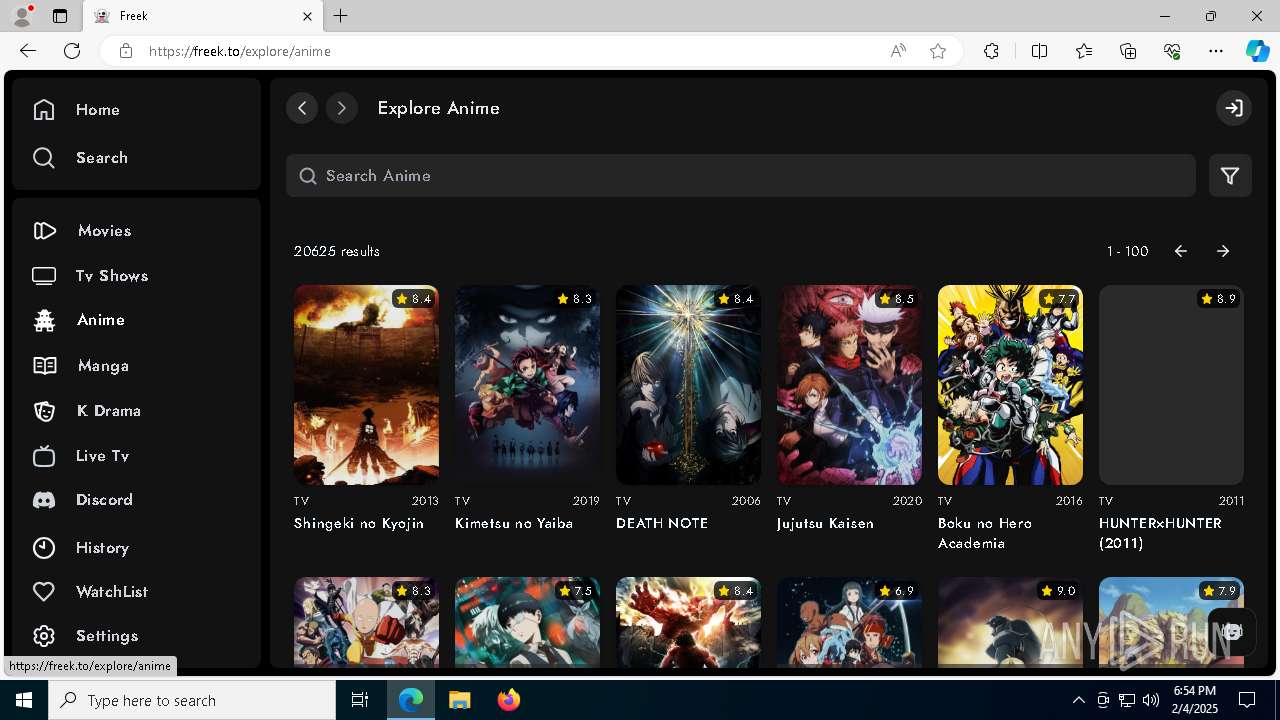Open the Settings gear icon

44,636
